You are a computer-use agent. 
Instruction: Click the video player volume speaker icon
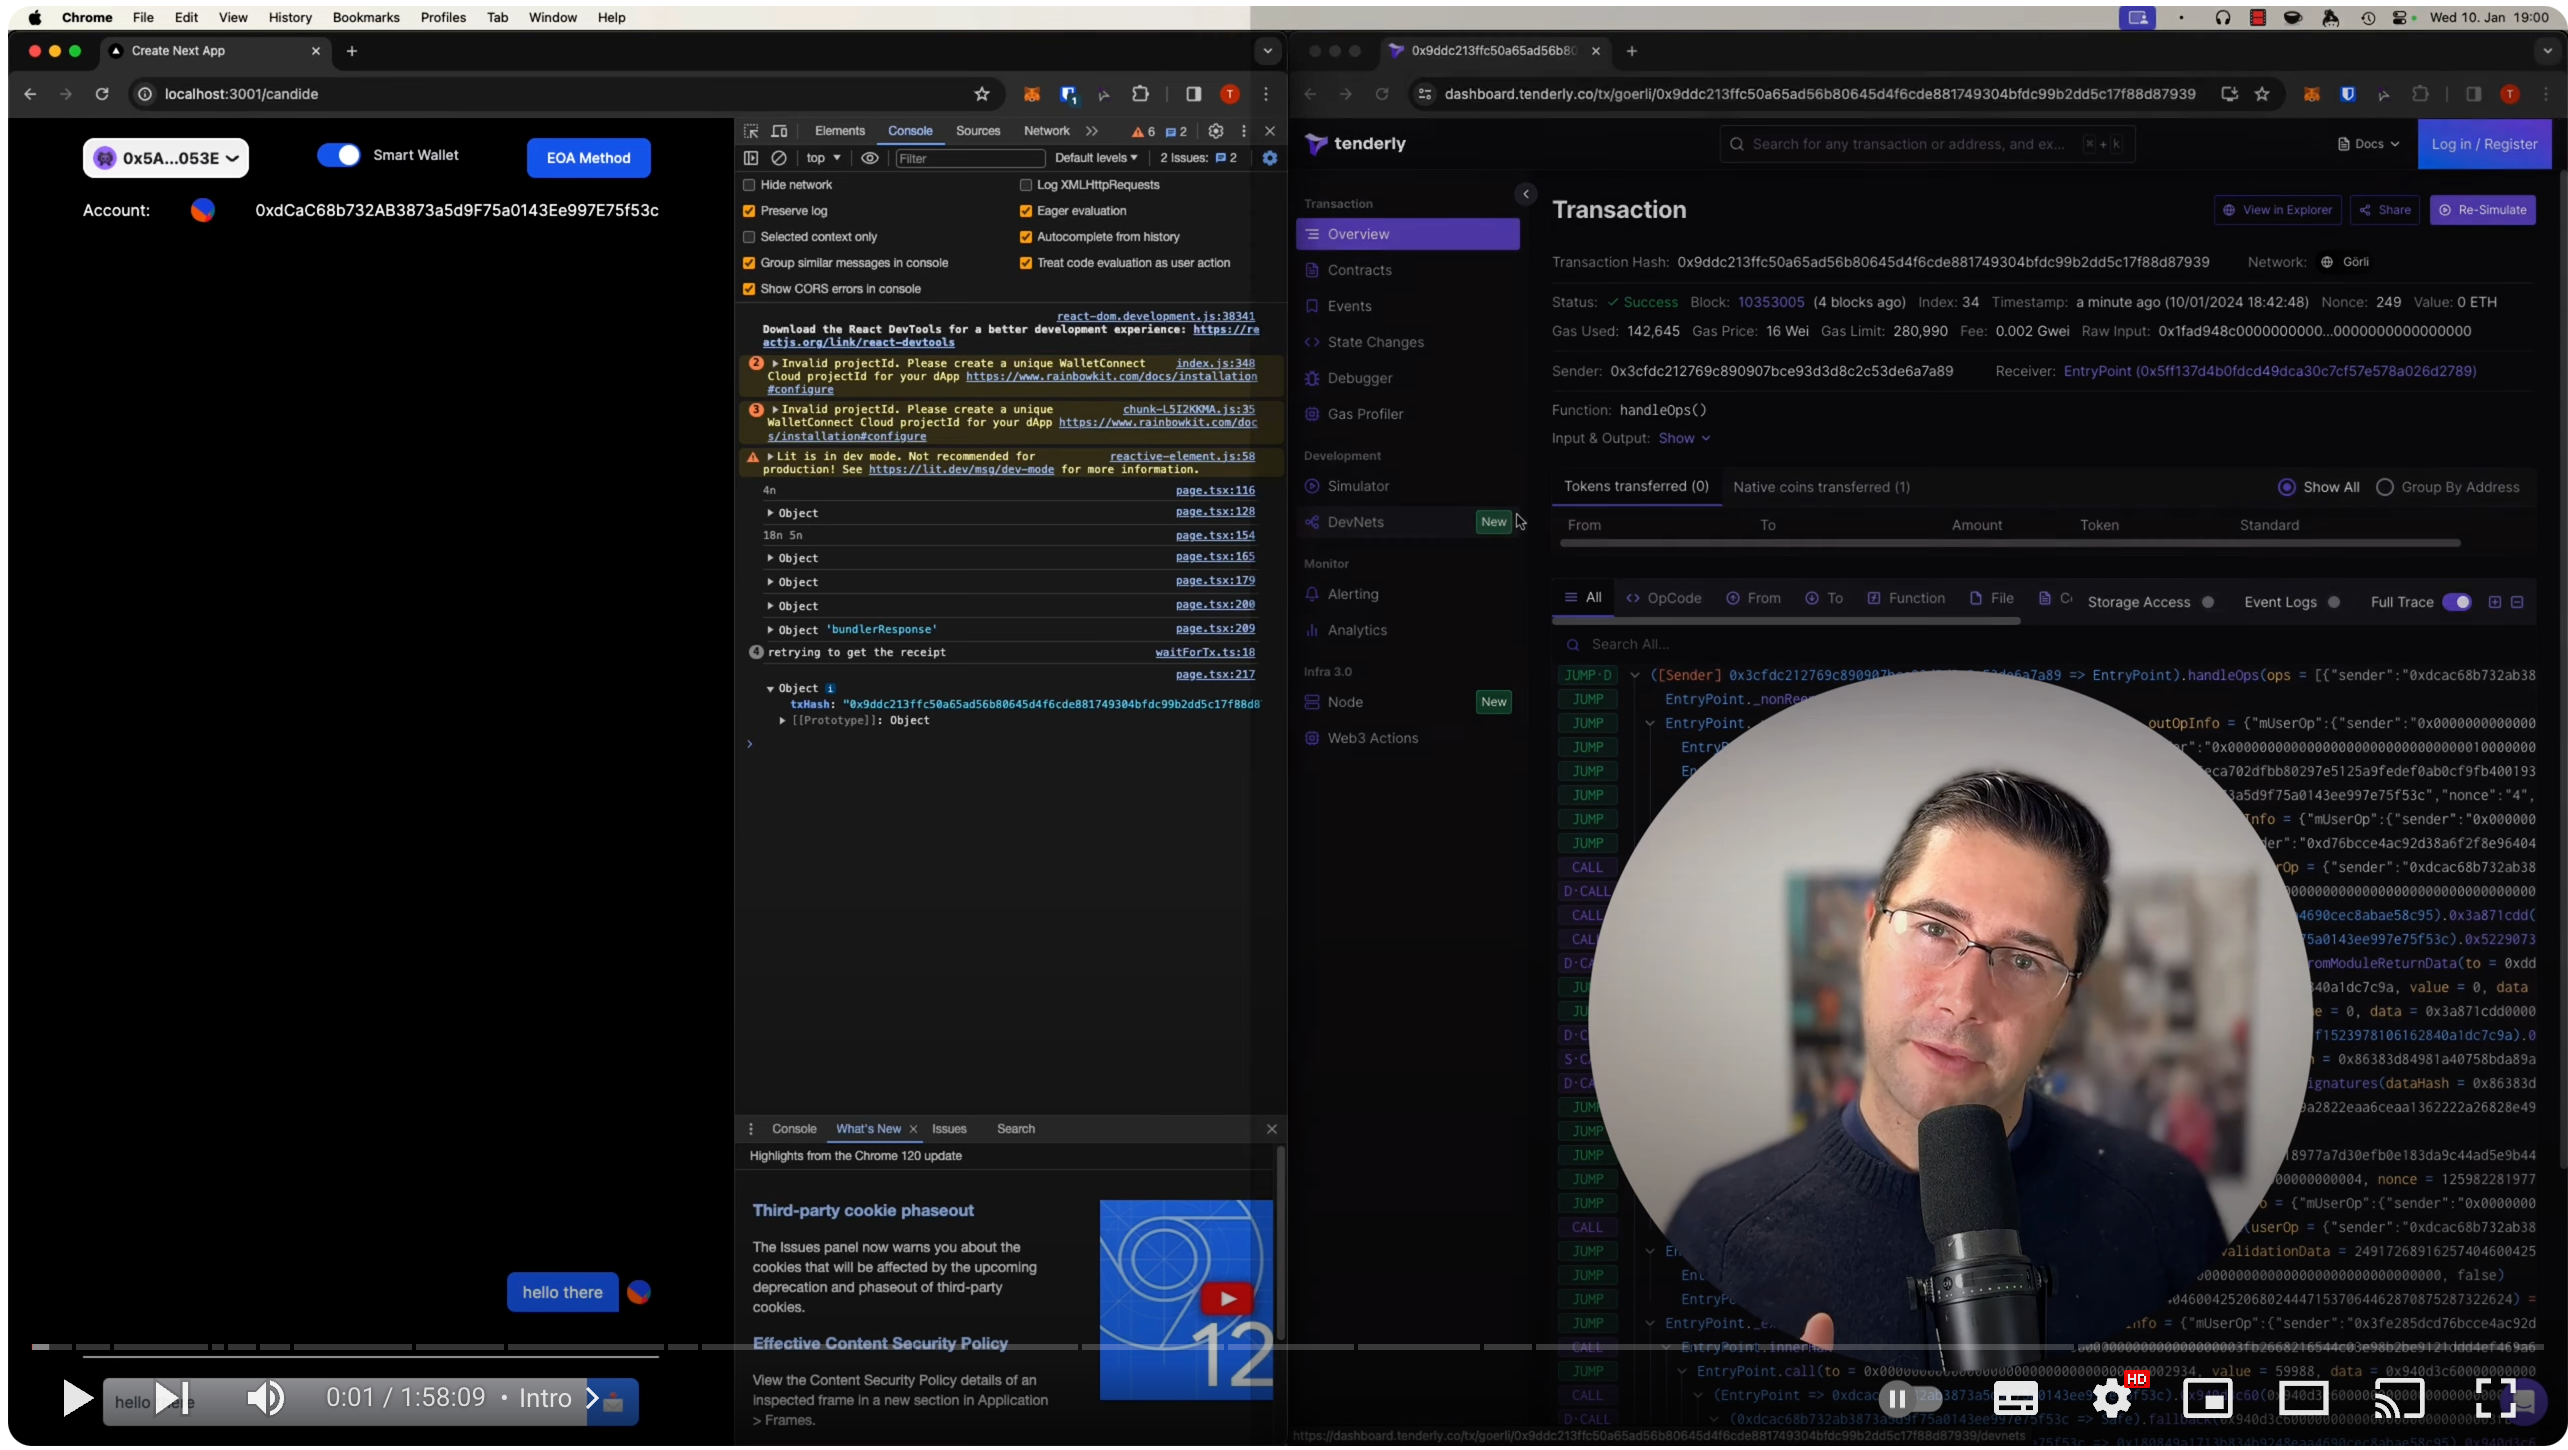(x=265, y=1397)
